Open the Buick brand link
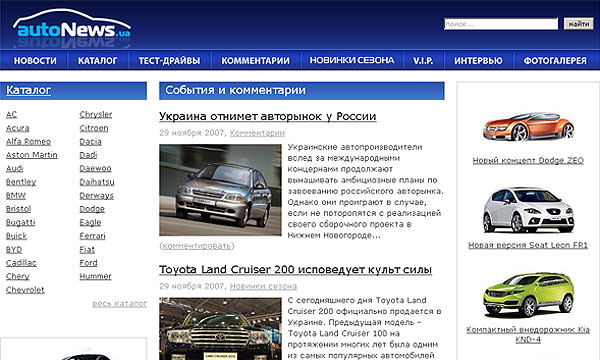The width and height of the screenshot is (600, 360). tap(16, 236)
